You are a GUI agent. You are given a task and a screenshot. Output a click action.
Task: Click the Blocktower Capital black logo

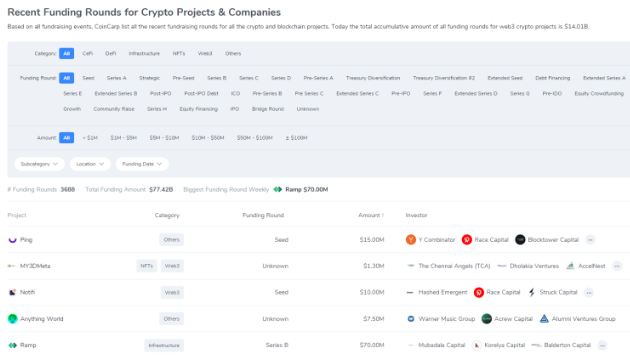pos(520,240)
